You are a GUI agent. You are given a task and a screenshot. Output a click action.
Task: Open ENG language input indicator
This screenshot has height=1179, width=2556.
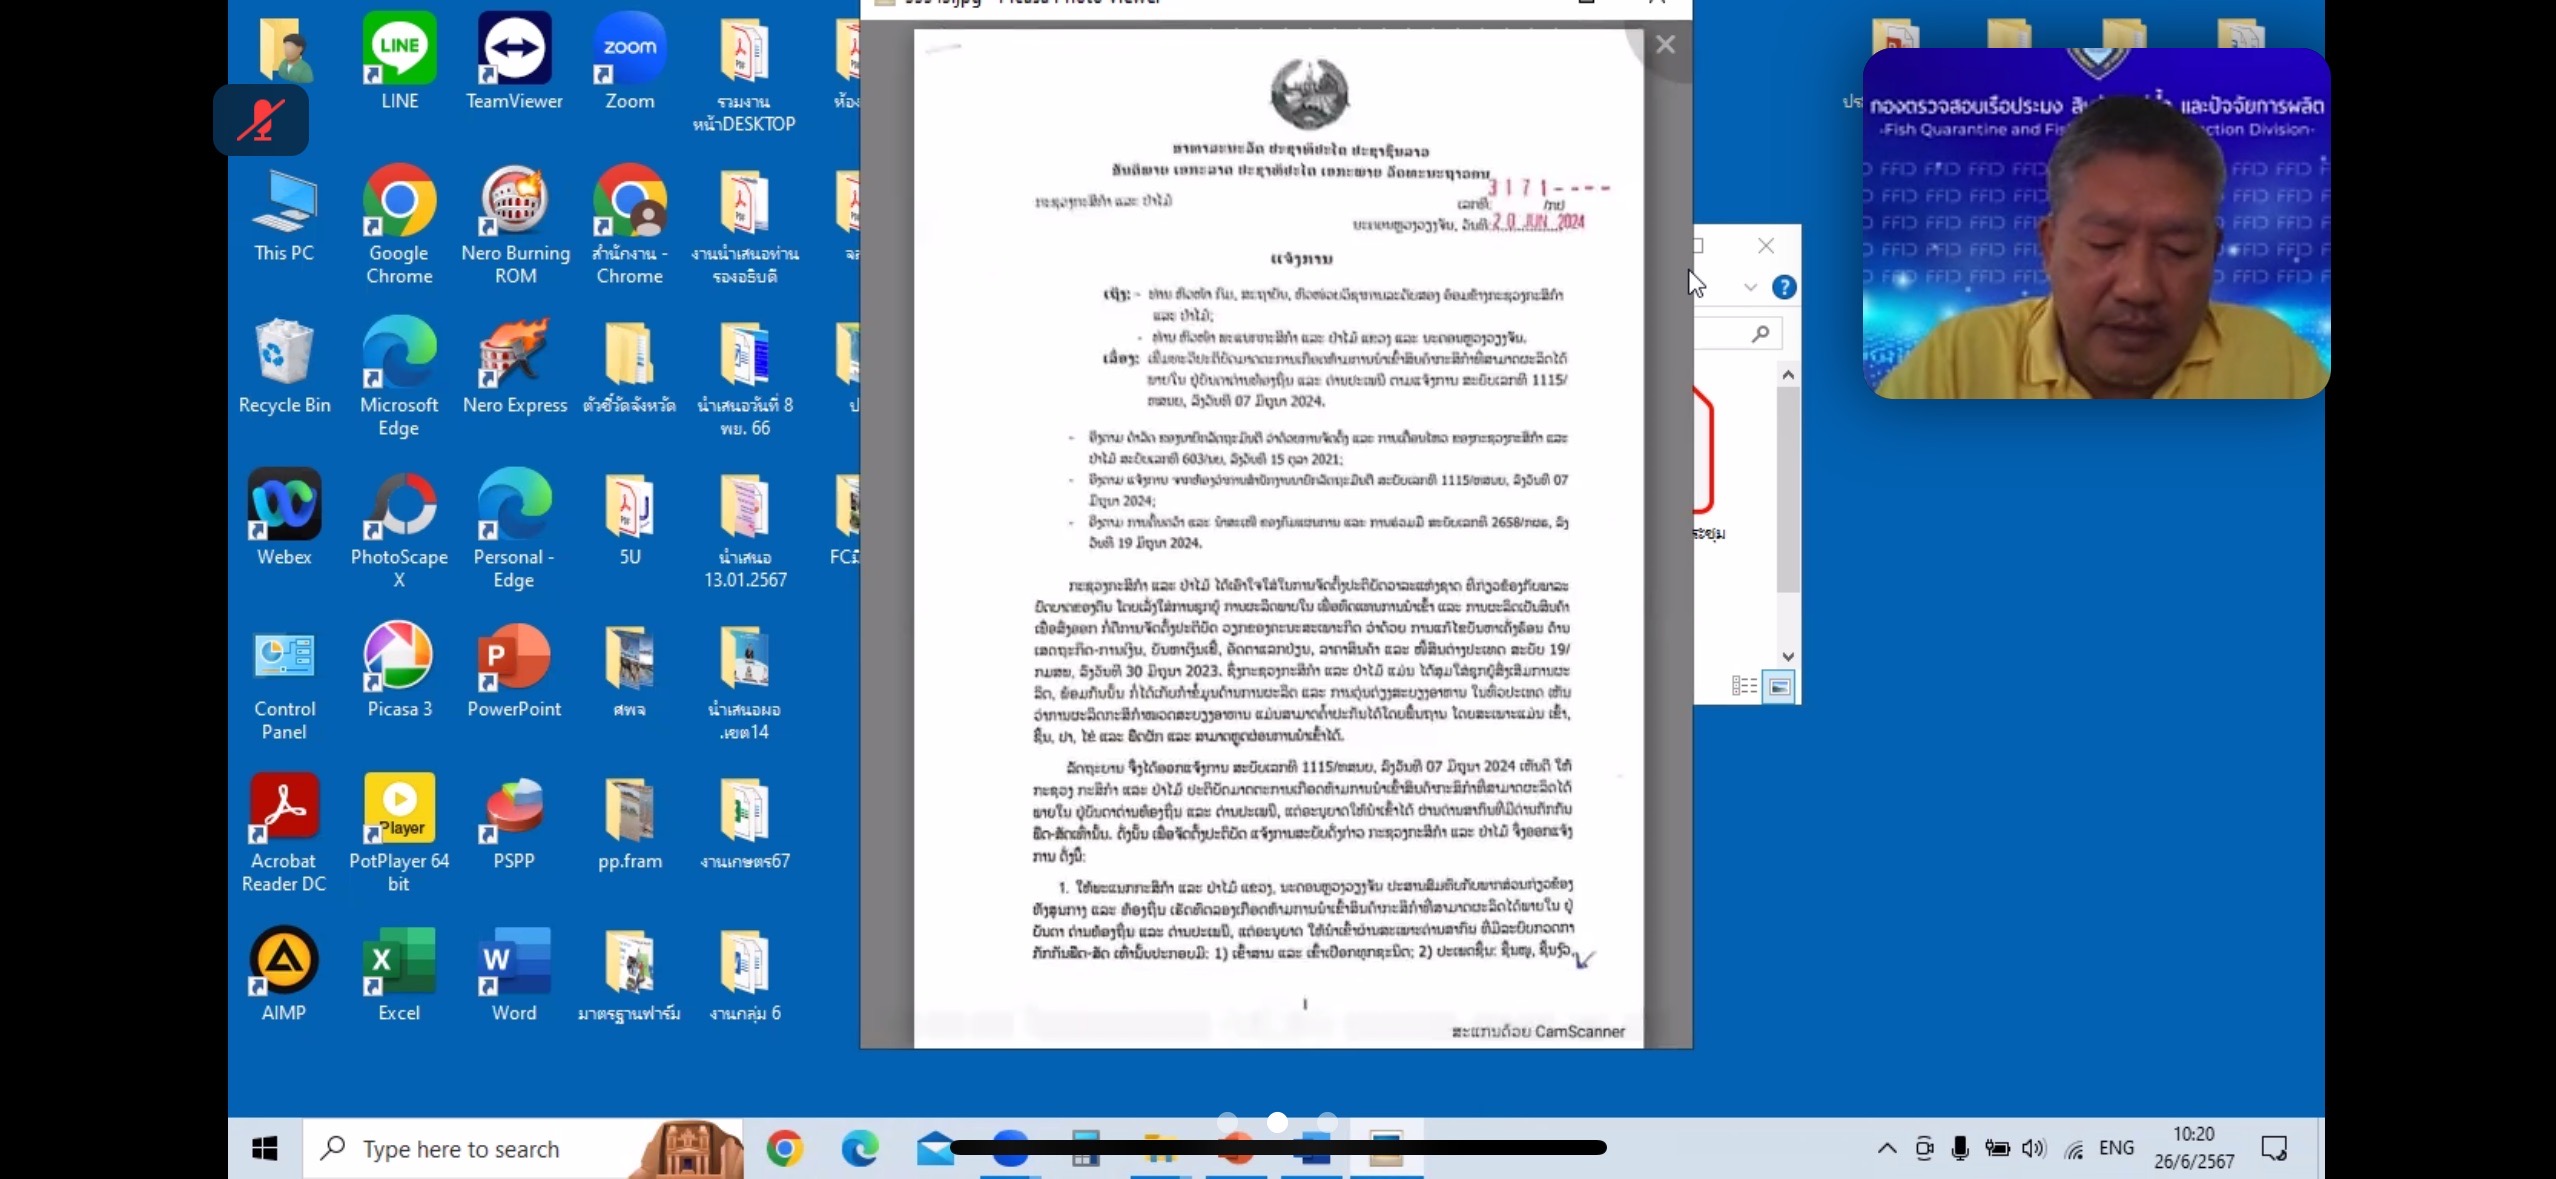pos(2116,1148)
